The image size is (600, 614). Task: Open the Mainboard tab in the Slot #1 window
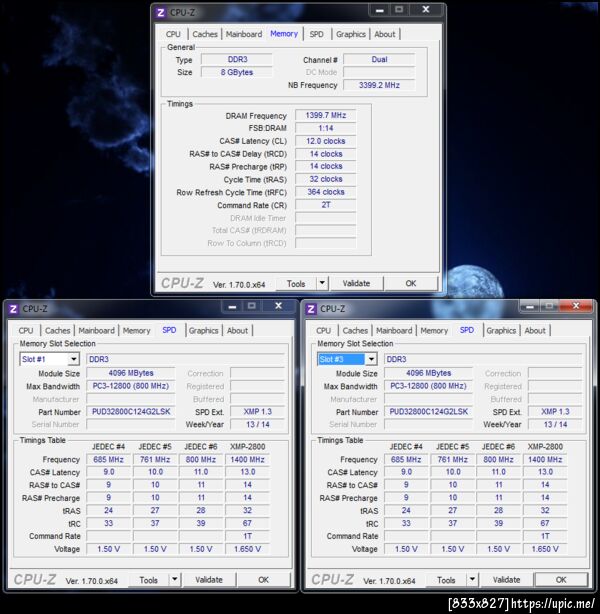coord(97,331)
